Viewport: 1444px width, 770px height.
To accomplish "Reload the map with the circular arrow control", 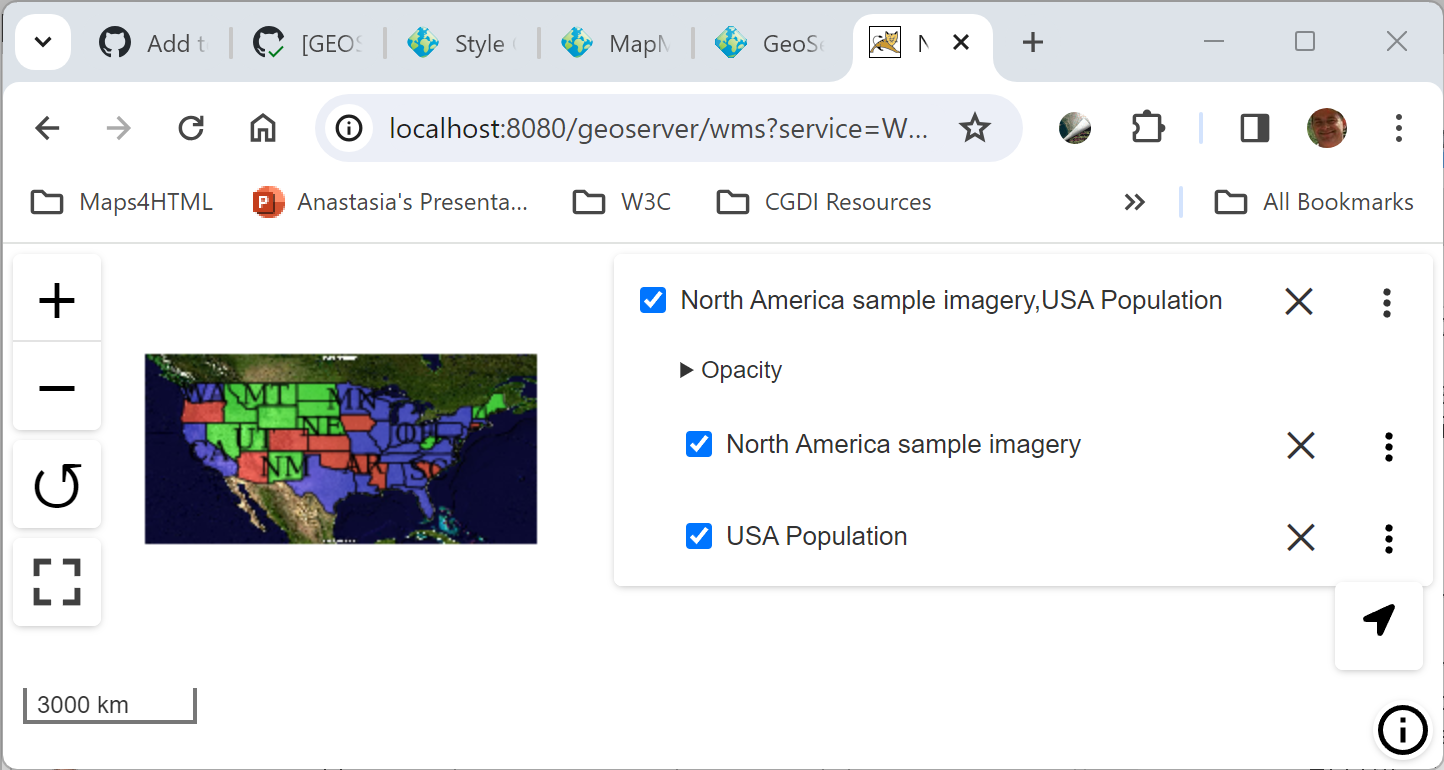I will point(57,485).
